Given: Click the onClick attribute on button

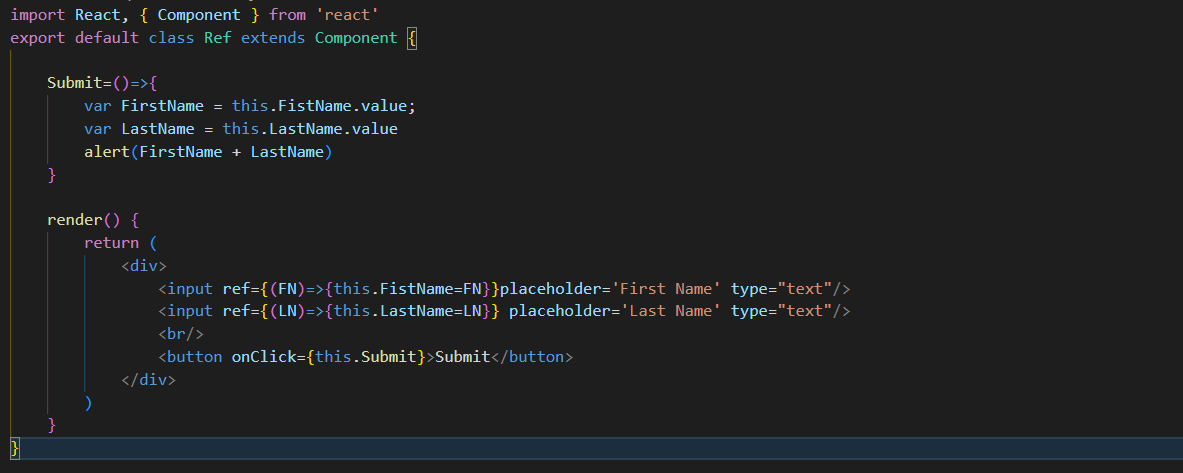Looking at the screenshot, I should pyautogui.click(x=264, y=357).
